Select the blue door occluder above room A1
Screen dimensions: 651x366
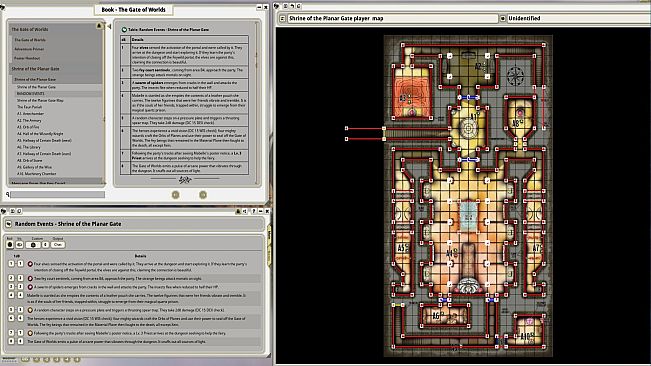pos(468,97)
